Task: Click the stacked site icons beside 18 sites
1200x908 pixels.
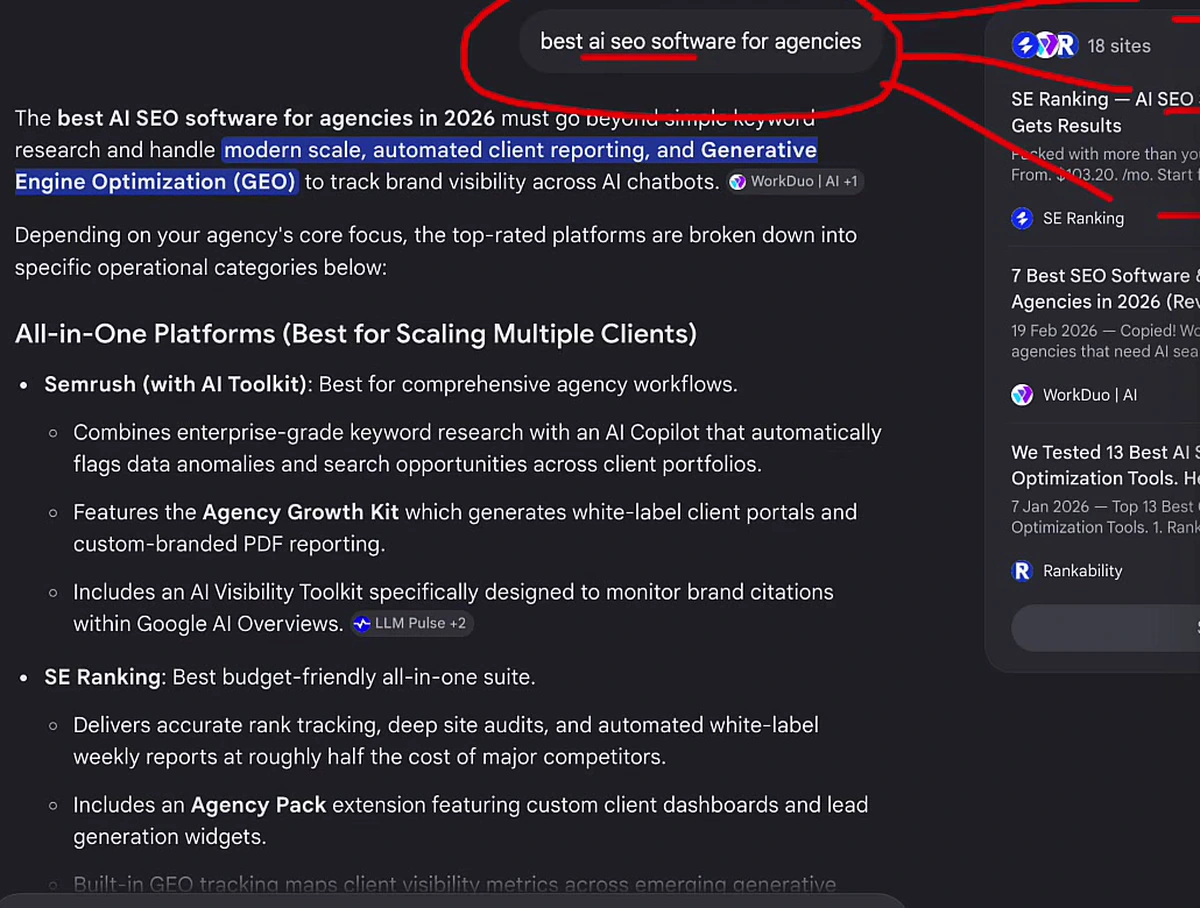Action: click(1045, 45)
